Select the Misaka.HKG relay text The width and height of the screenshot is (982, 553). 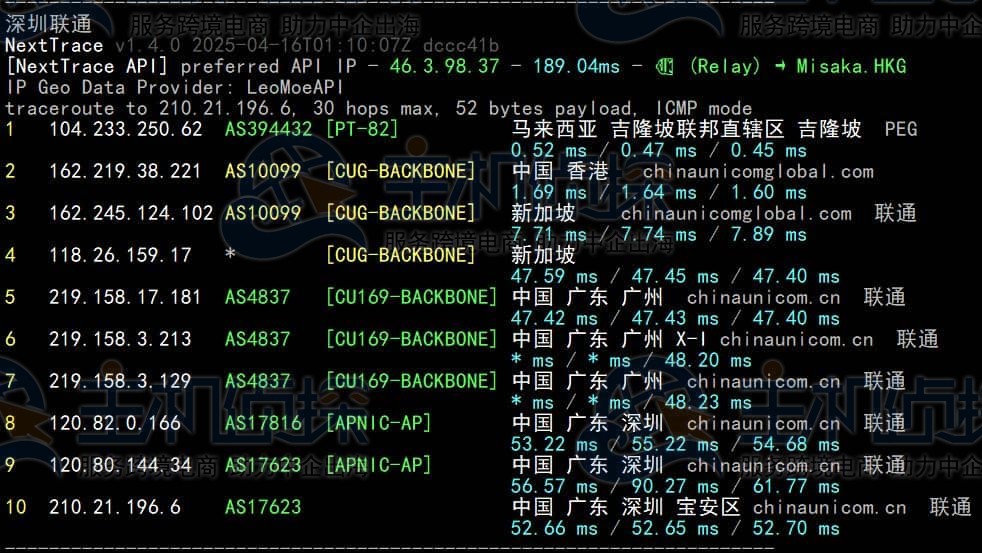(851, 66)
